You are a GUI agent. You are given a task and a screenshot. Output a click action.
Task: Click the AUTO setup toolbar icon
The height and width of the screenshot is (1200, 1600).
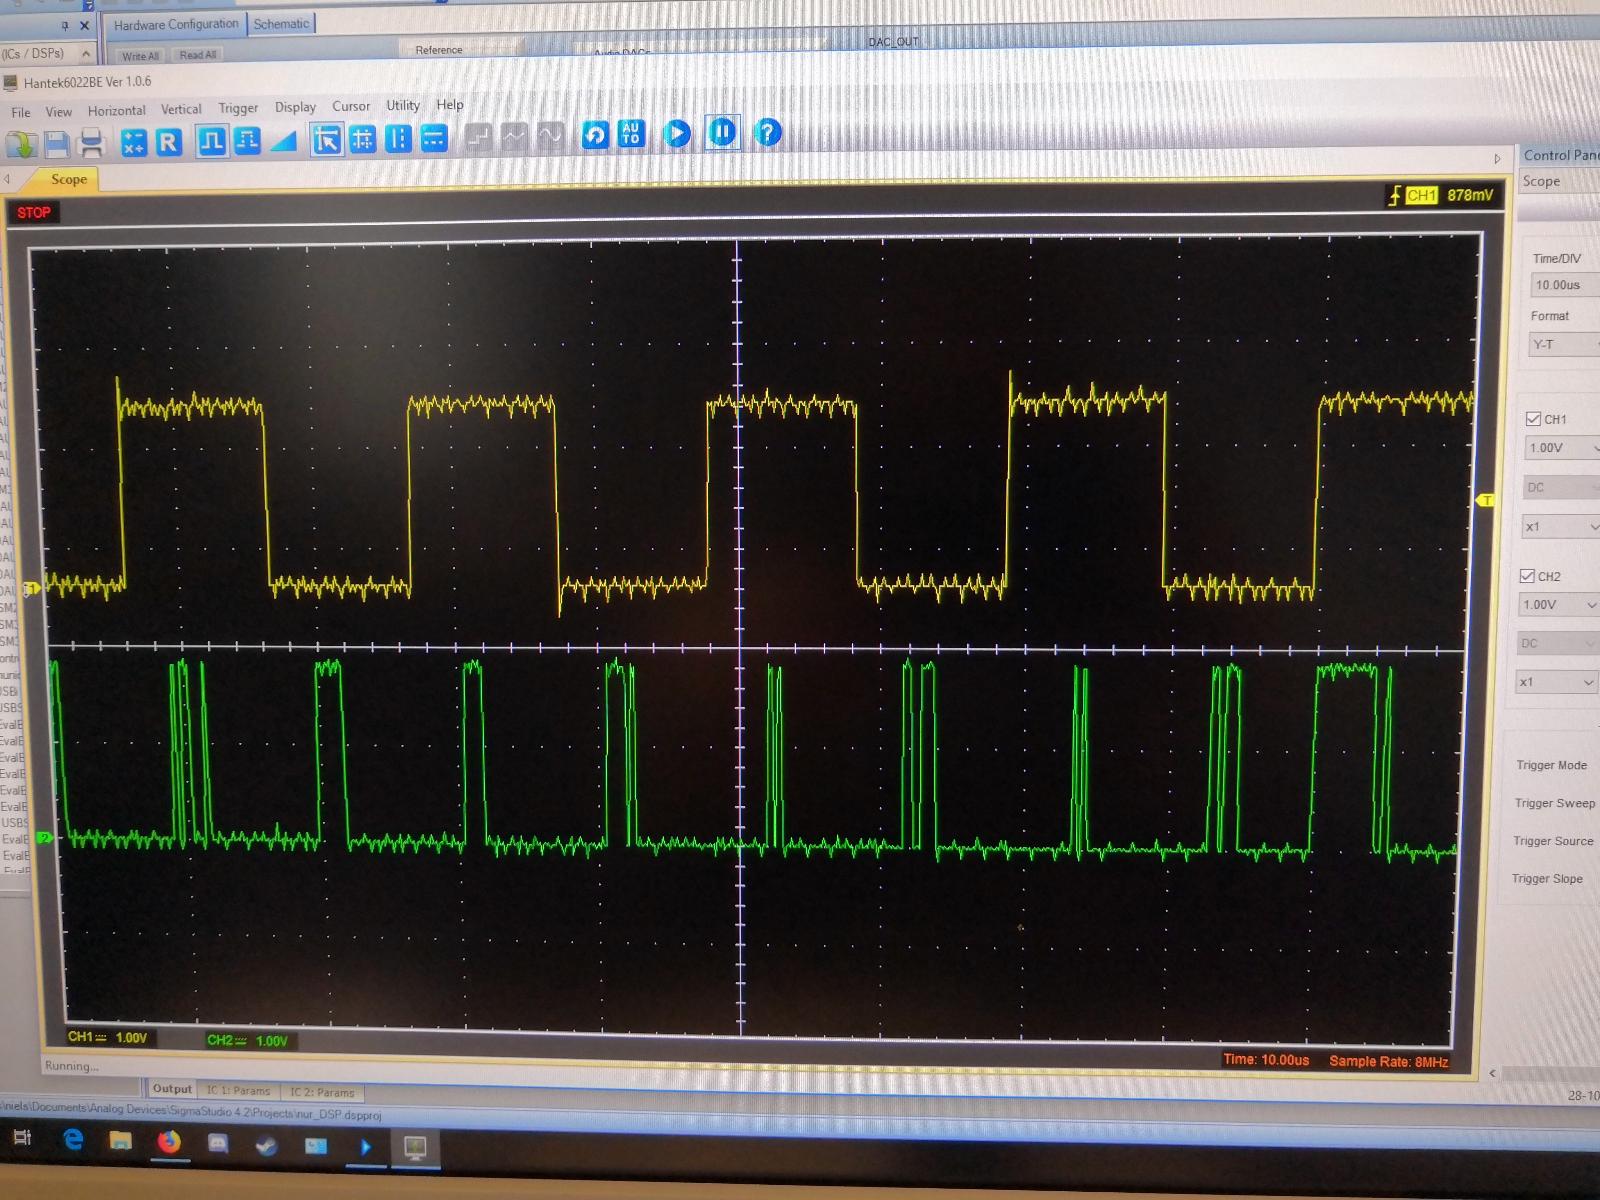pyautogui.click(x=631, y=134)
